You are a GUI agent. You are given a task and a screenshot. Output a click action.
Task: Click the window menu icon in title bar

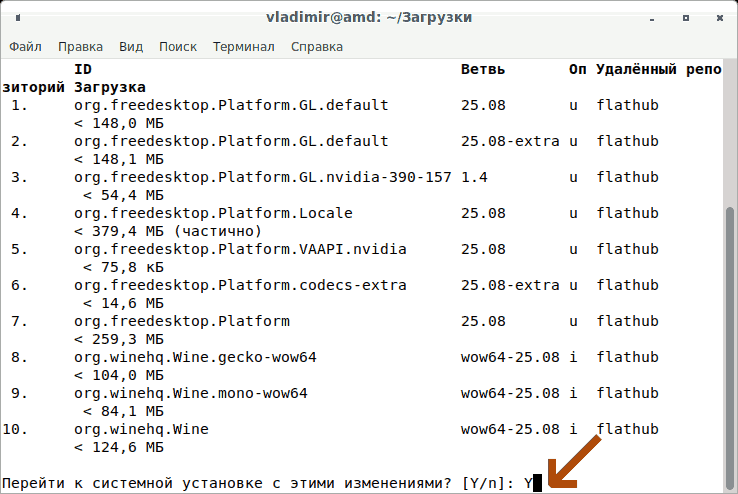(18, 18)
